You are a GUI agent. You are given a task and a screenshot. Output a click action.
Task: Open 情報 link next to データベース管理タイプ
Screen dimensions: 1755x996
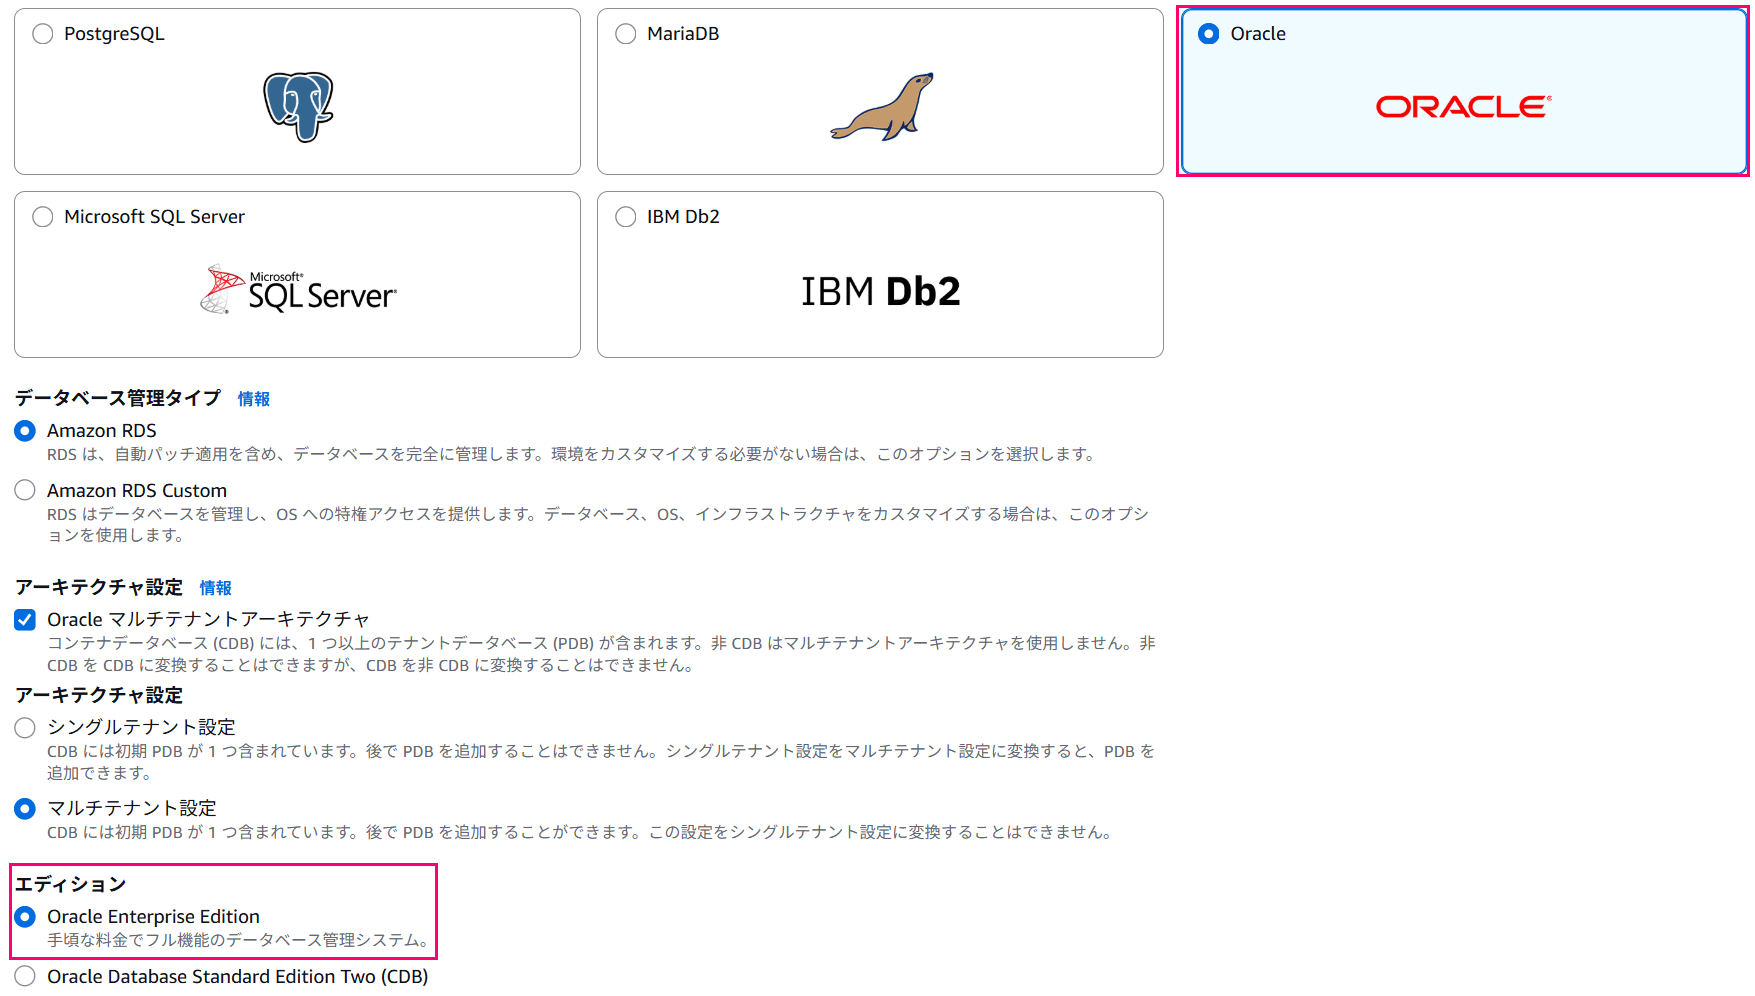(254, 399)
